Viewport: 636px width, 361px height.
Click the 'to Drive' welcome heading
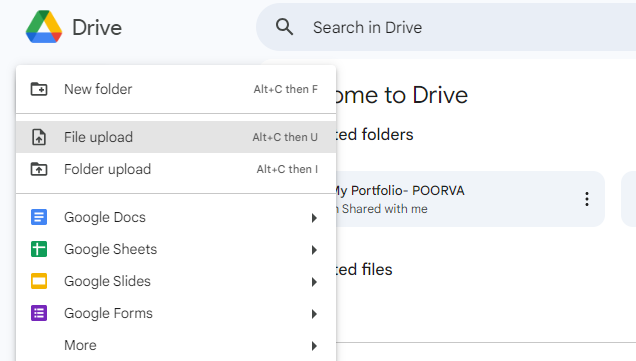(426, 95)
